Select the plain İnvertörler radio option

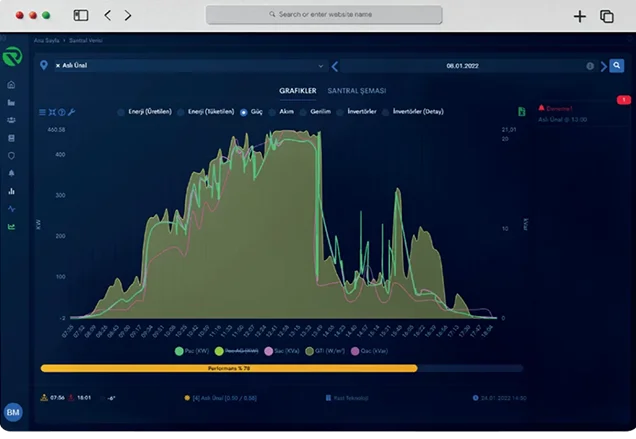(x=340, y=112)
